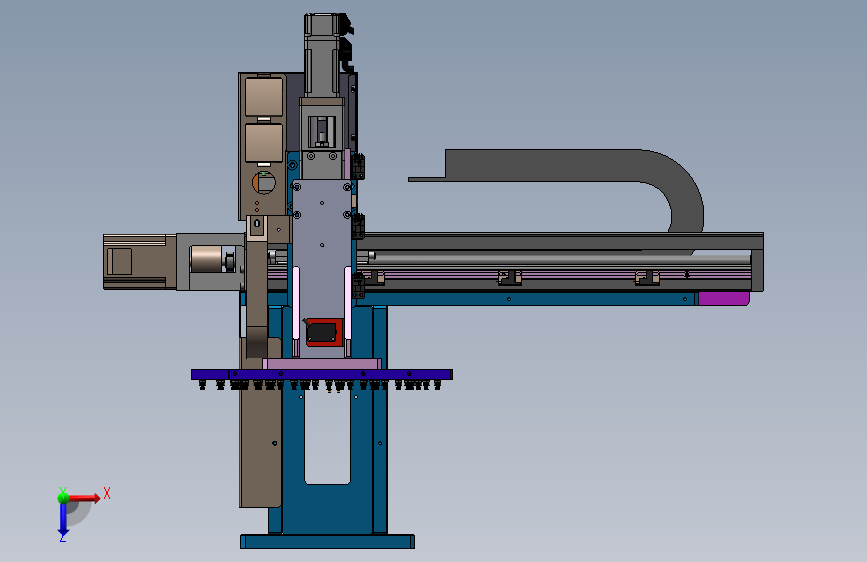Select the red sensor block on carriage

click(x=324, y=332)
